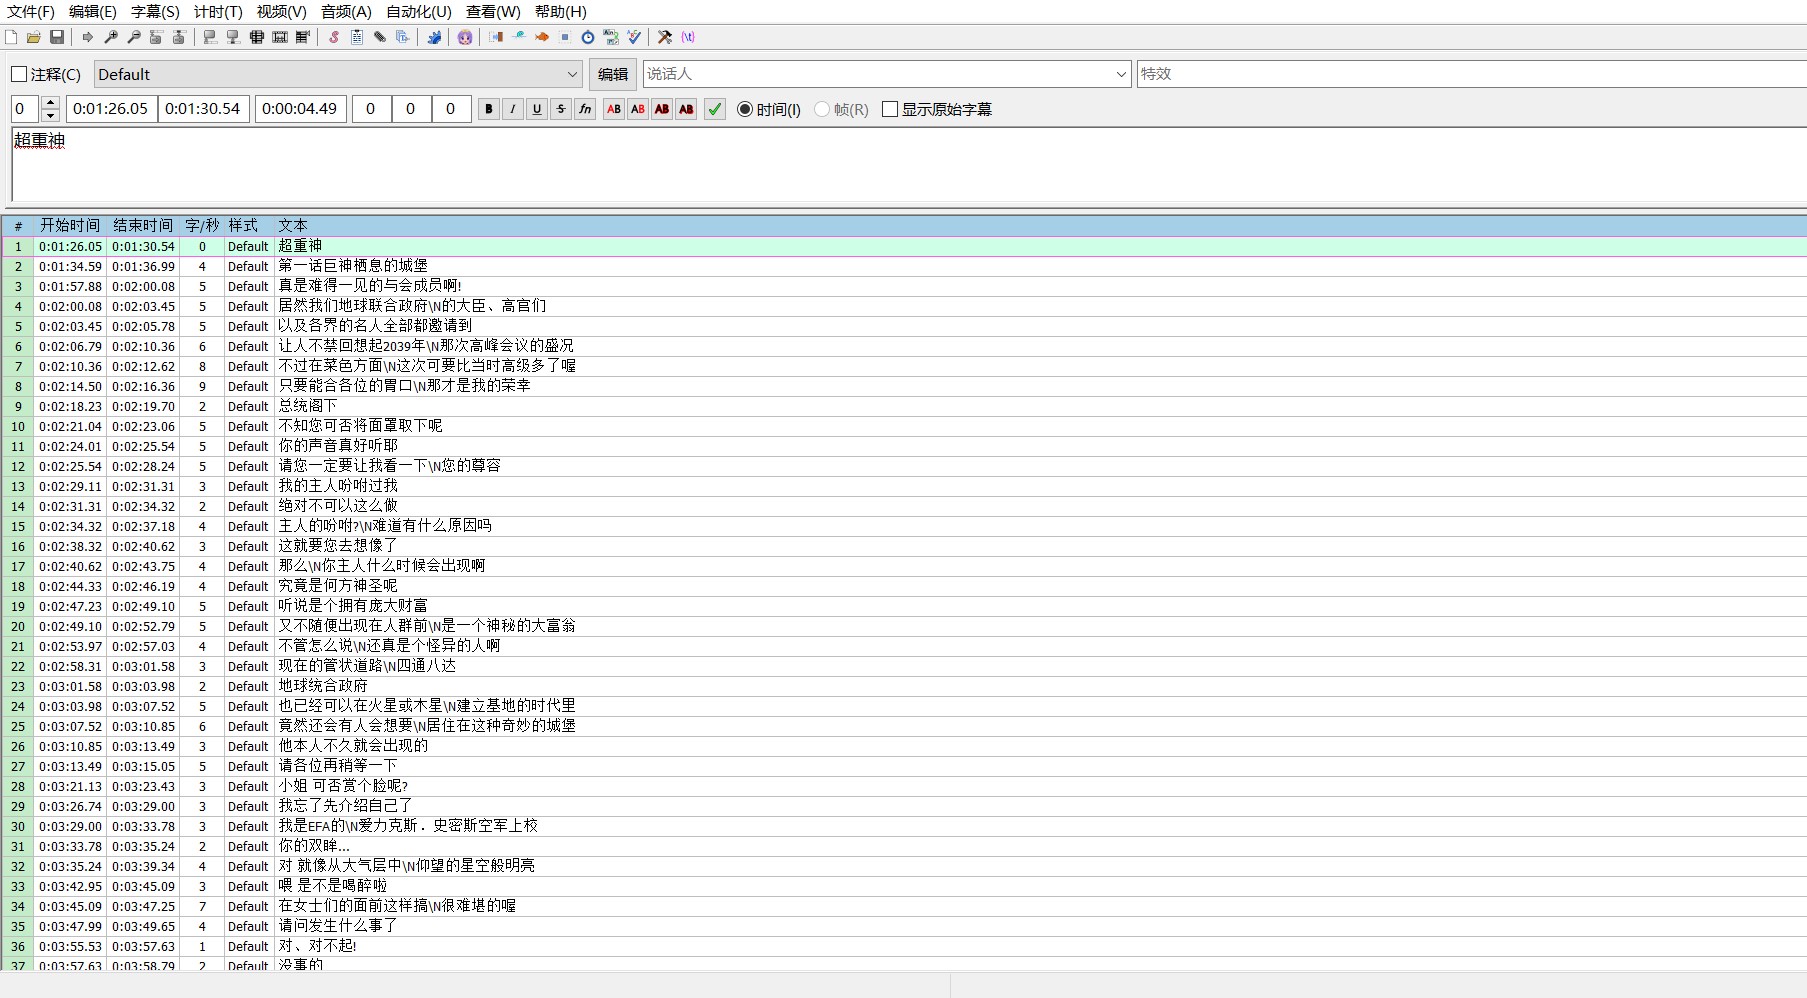
Task: Open the Attachments paperclip icon
Action: coord(380,37)
